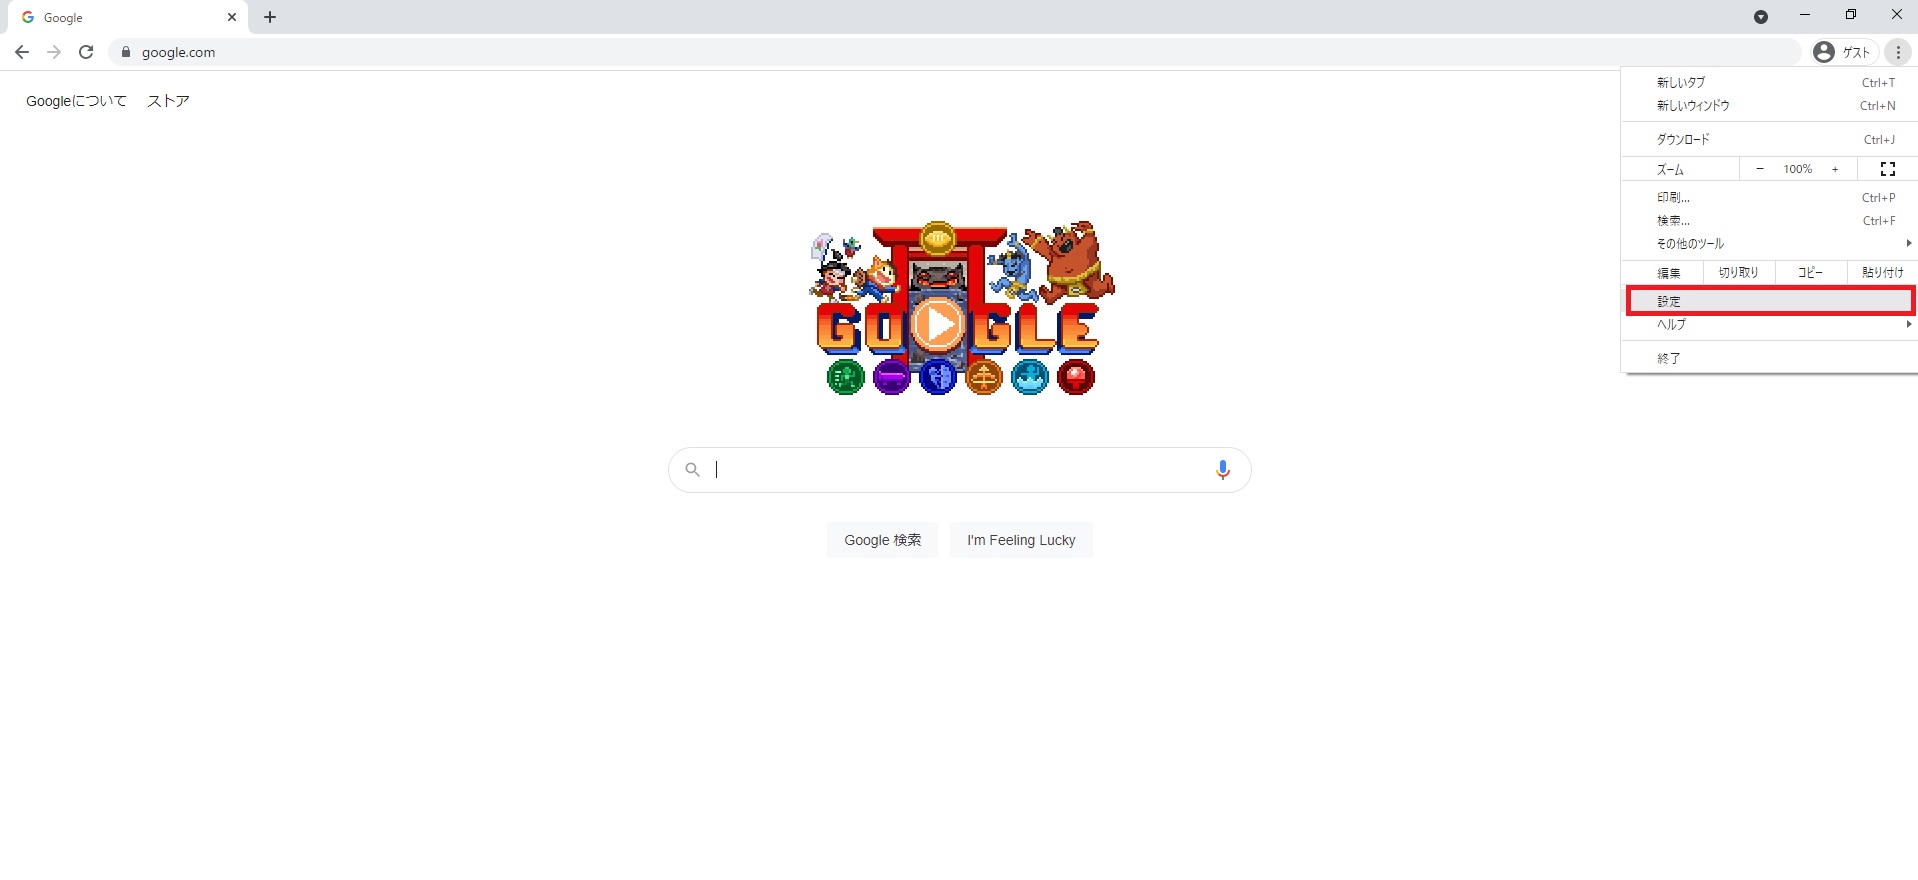Viewport: 1918px width, 880px height.
Task: Close the Google tab
Action: click(x=232, y=17)
